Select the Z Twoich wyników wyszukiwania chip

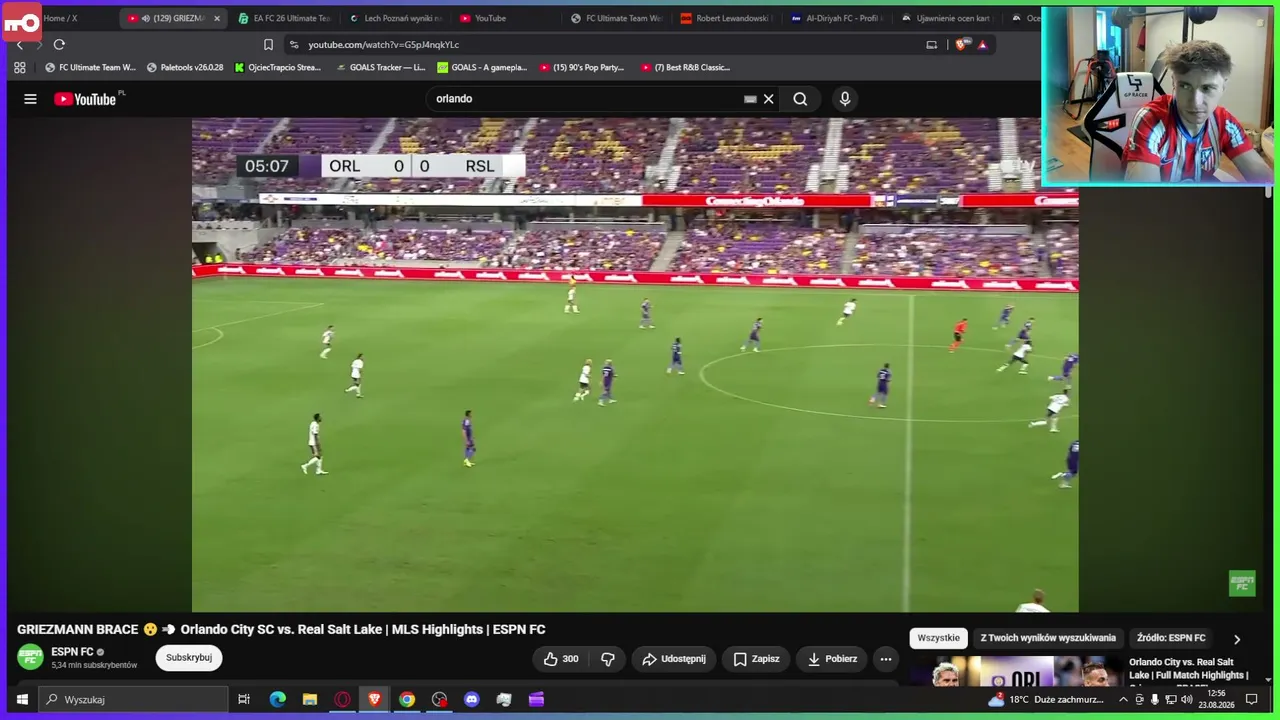point(1048,638)
